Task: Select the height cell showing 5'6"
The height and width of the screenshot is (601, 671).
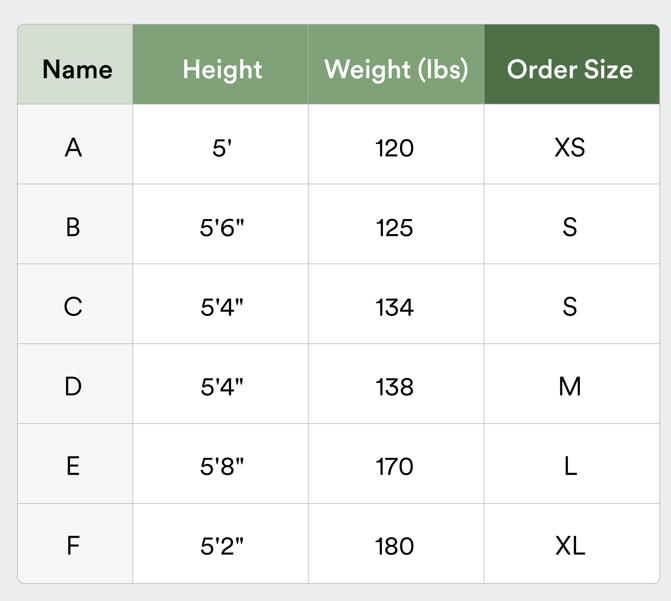Action: tap(222, 227)
